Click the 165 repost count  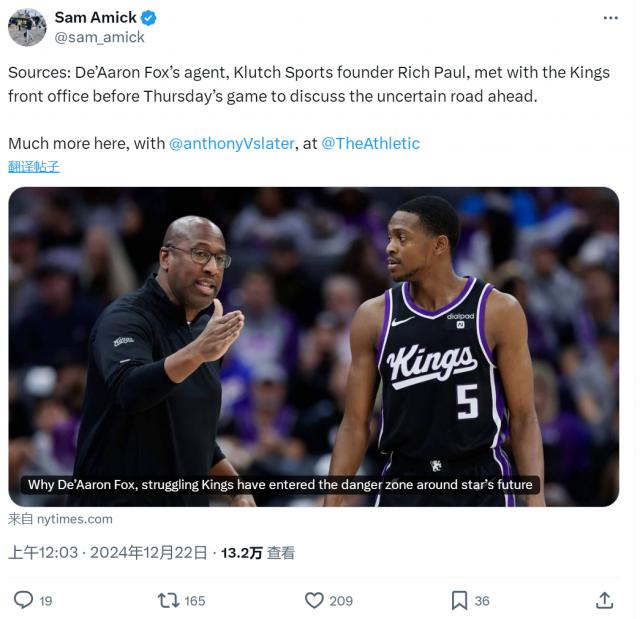[x=195, y=601]
